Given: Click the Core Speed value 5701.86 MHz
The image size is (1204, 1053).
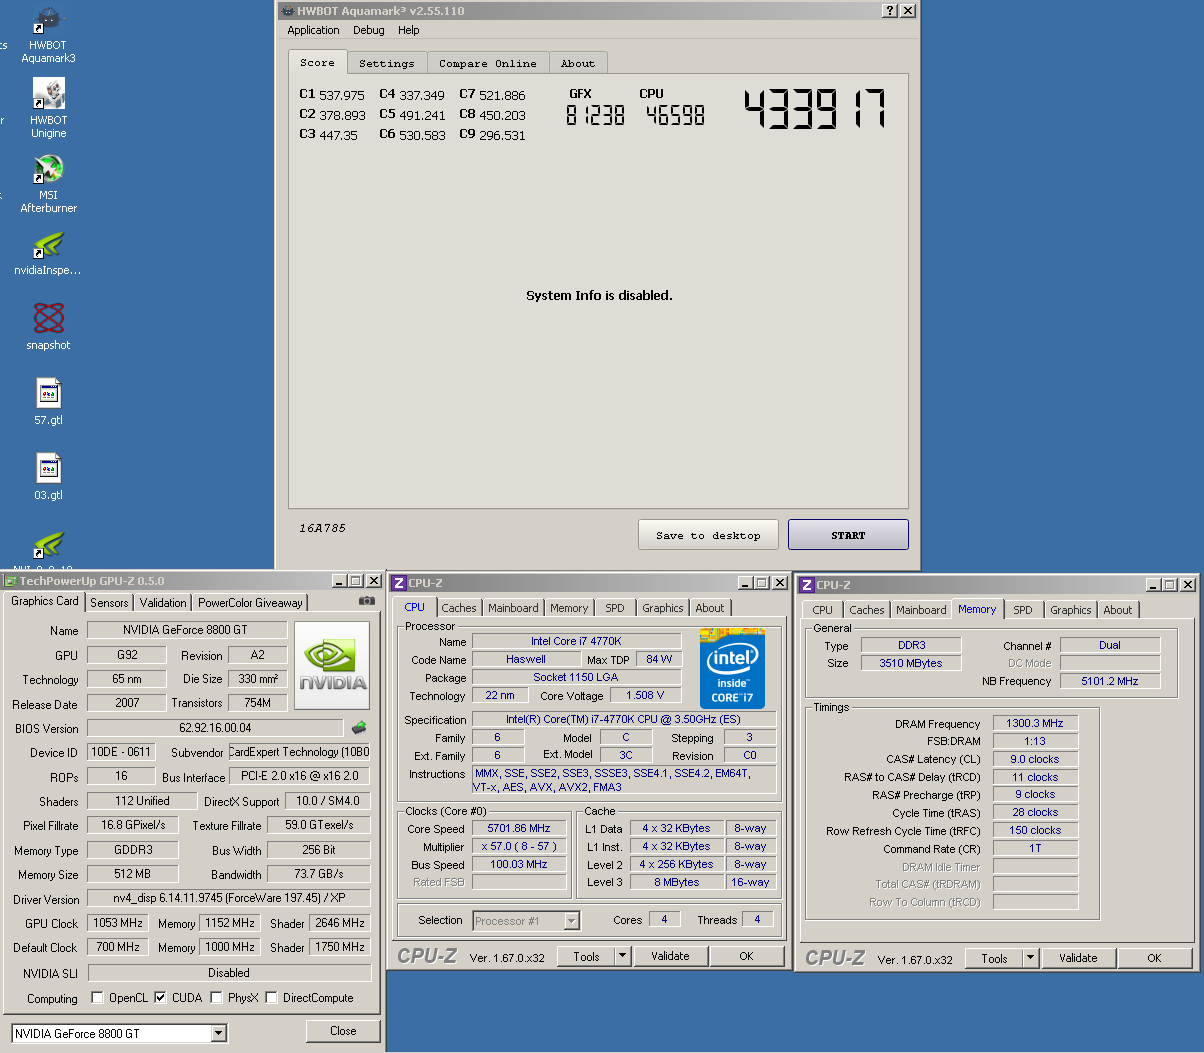Looking at the screenshot, I should (519, 829).
